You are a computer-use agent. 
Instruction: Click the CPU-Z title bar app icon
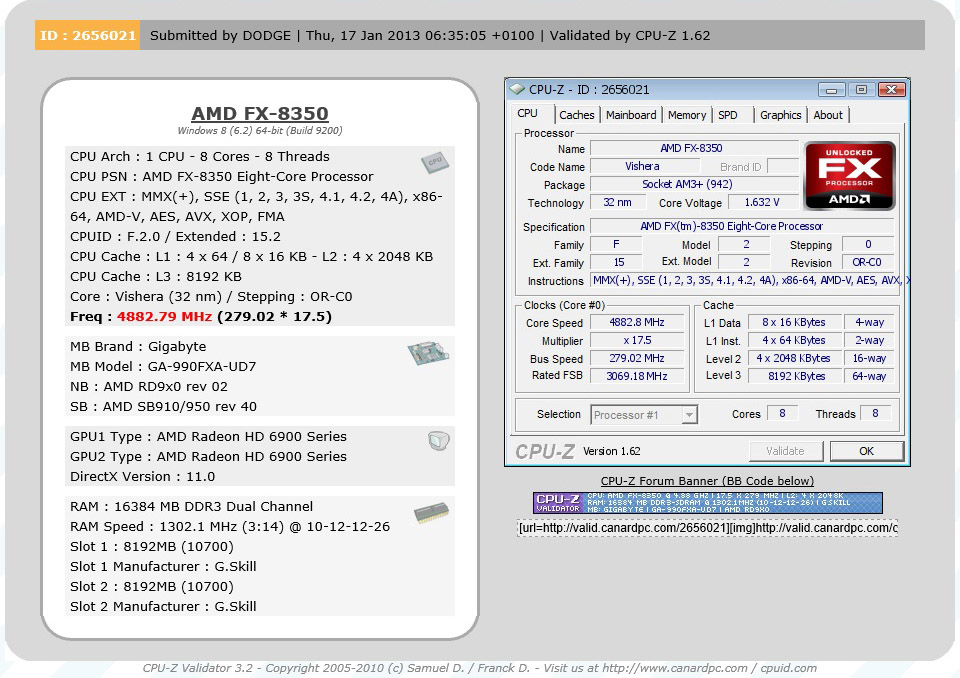pos(517,89)
